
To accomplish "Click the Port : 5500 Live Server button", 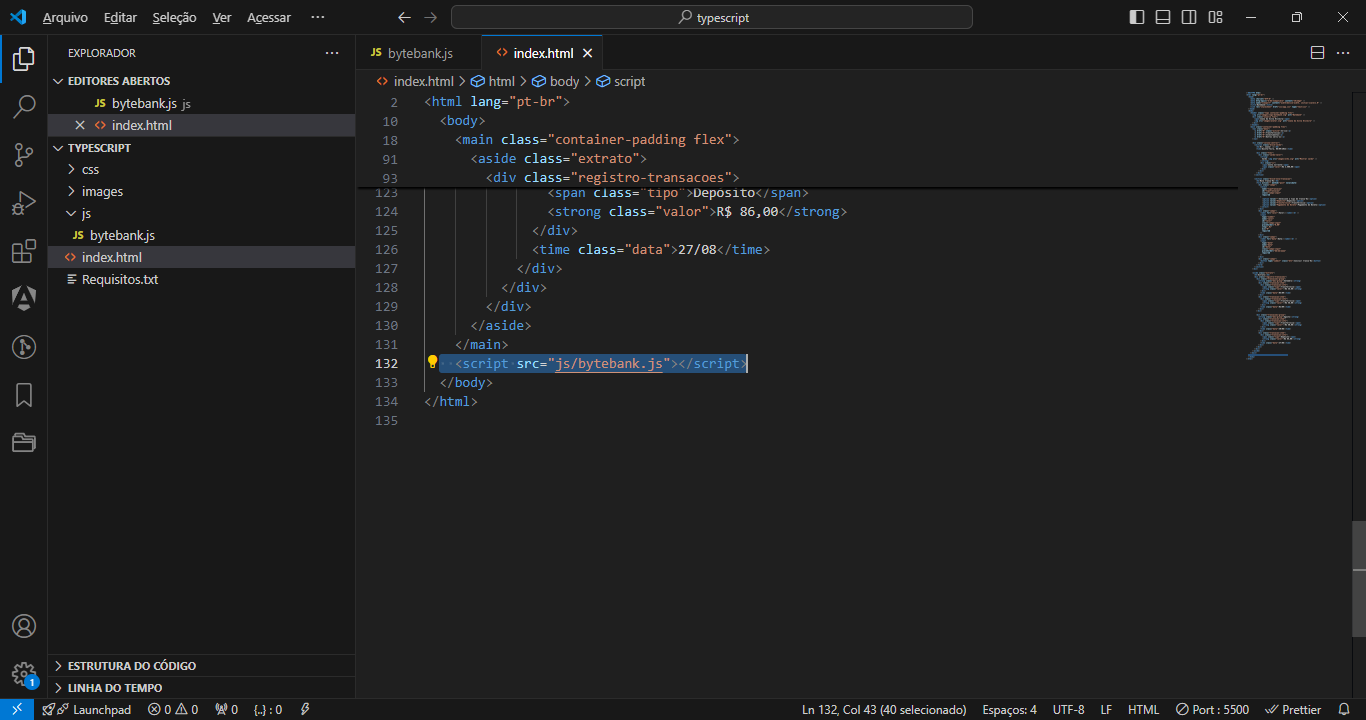I will [1212, 709].
